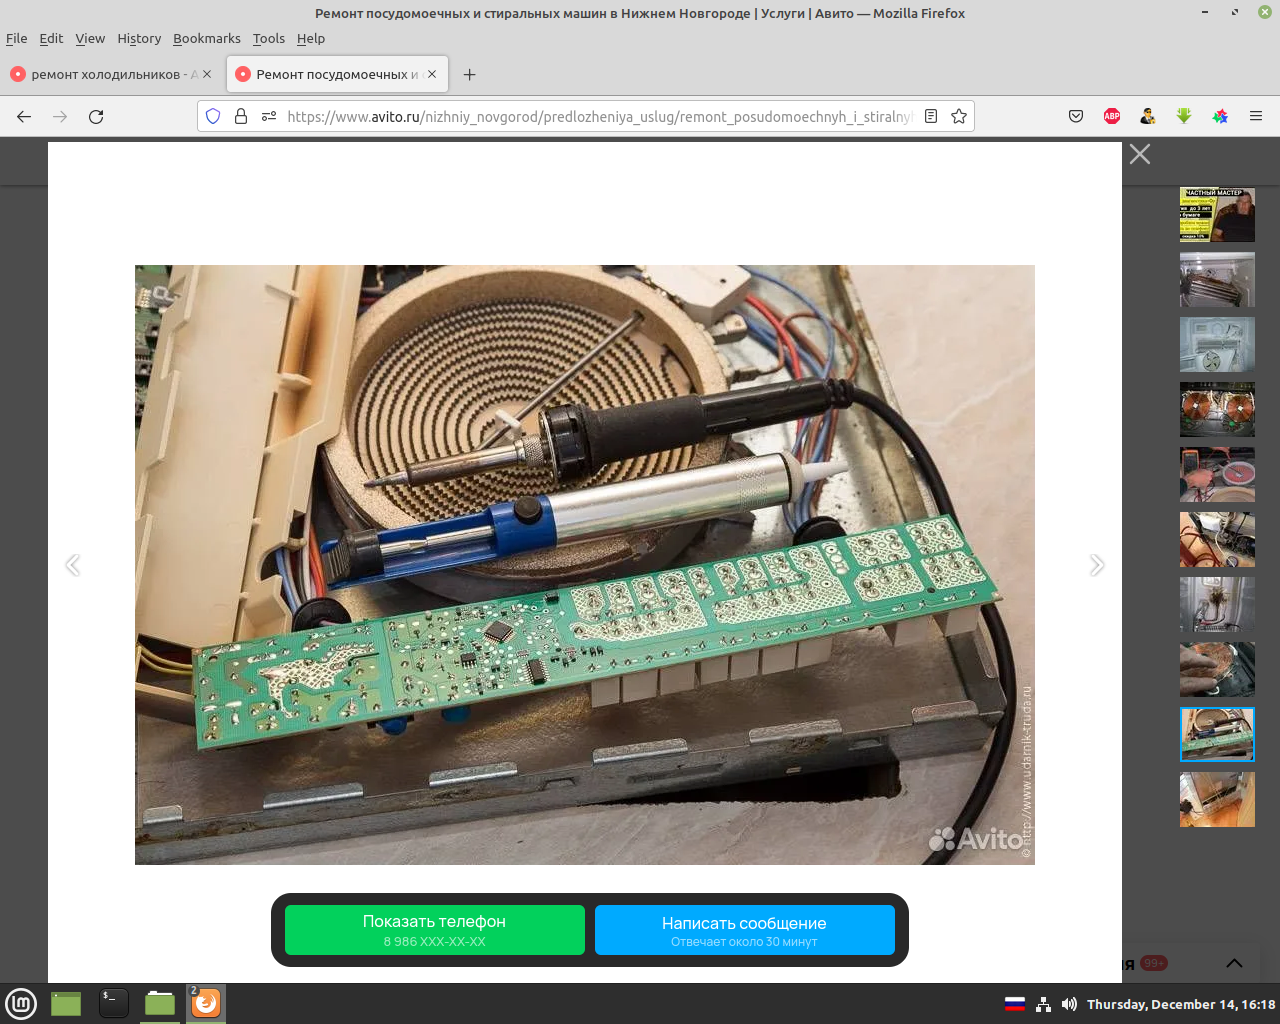Click the Avito URL address field

click(x=600, y=116)
